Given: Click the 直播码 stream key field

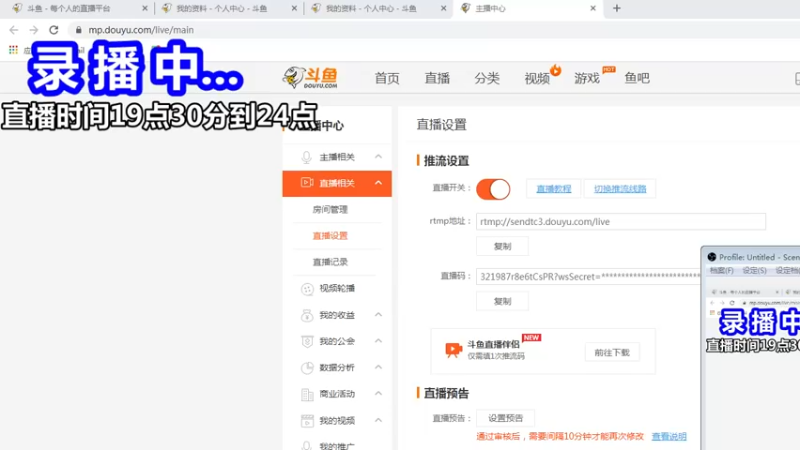Looking at the screenshot, I should click(588, 277).
